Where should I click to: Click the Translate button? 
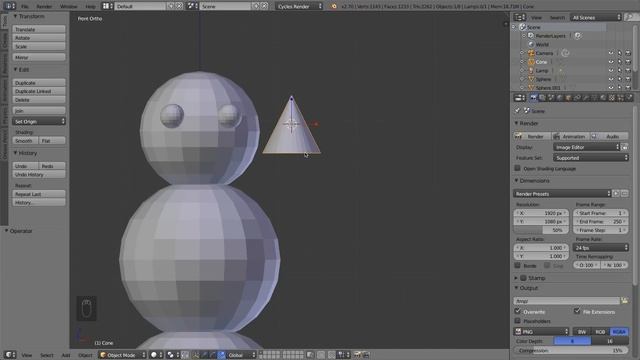click(39, 29)
